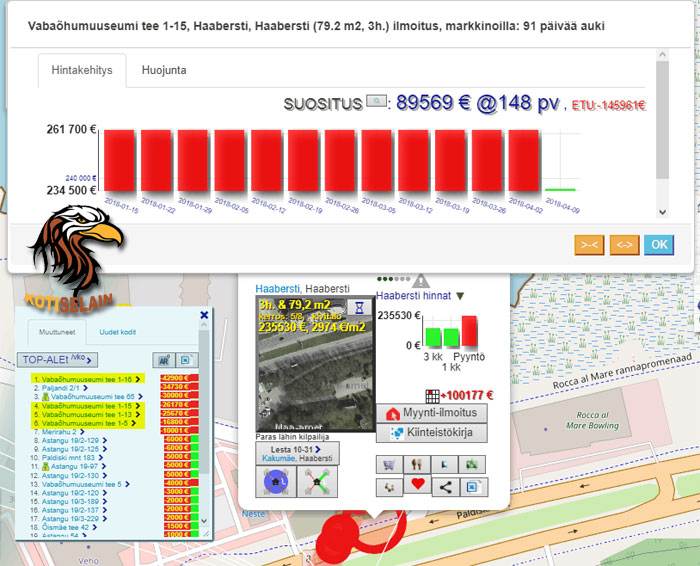Open chevron next to Õismäe tee 42

tap(94, 527)
